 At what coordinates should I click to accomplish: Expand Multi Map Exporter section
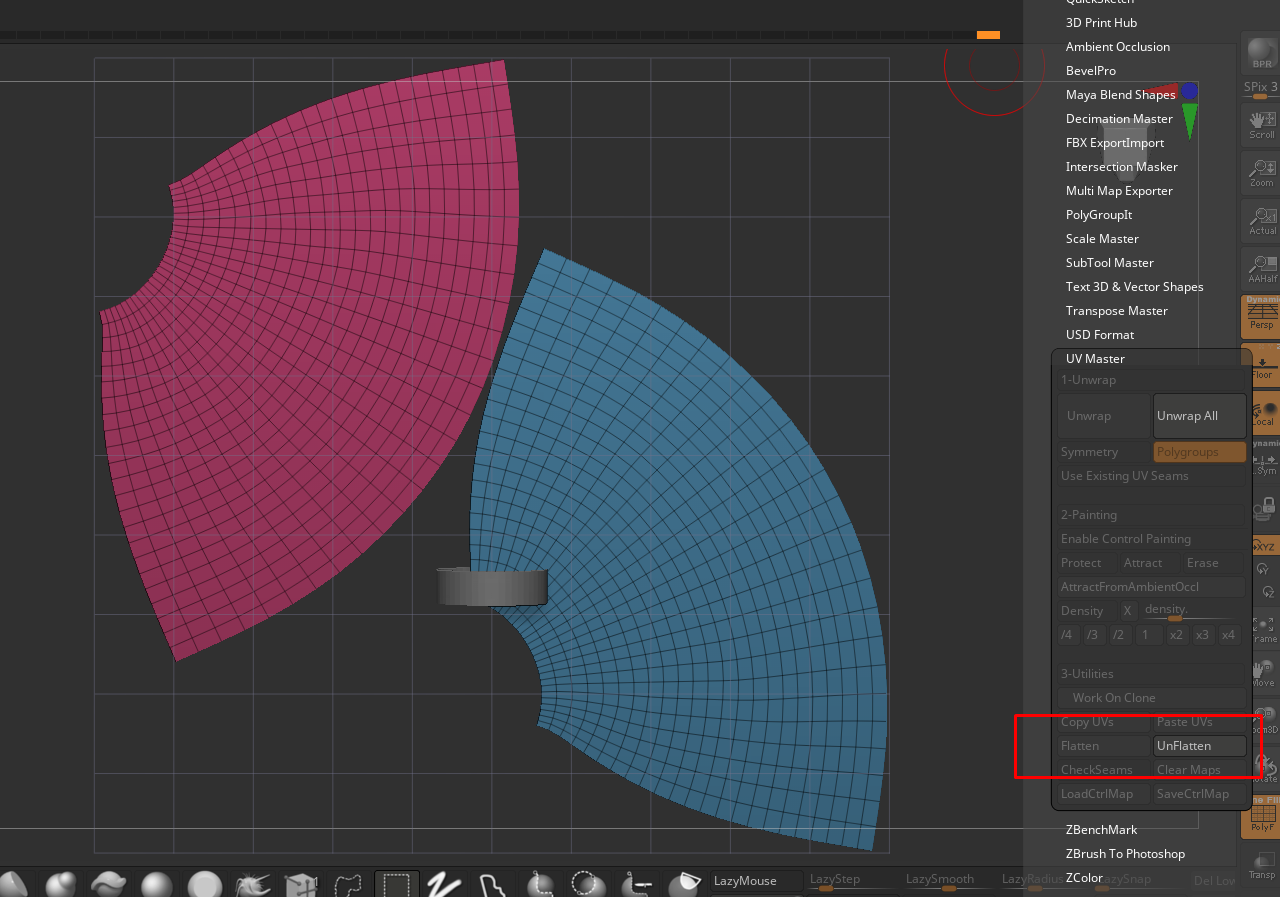click(x=1119, y=191)
